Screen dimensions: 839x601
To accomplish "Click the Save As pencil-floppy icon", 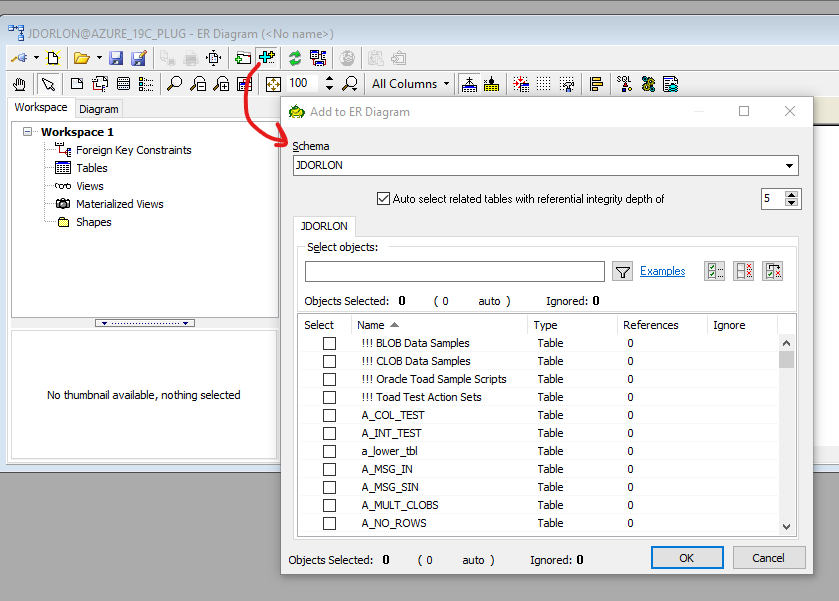I will pyautogui.click(x=139, y=58).
